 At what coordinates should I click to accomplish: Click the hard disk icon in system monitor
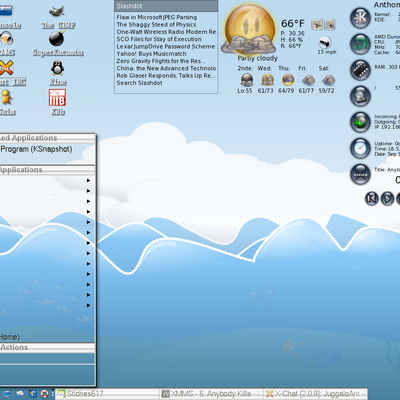tap(360, 96)
